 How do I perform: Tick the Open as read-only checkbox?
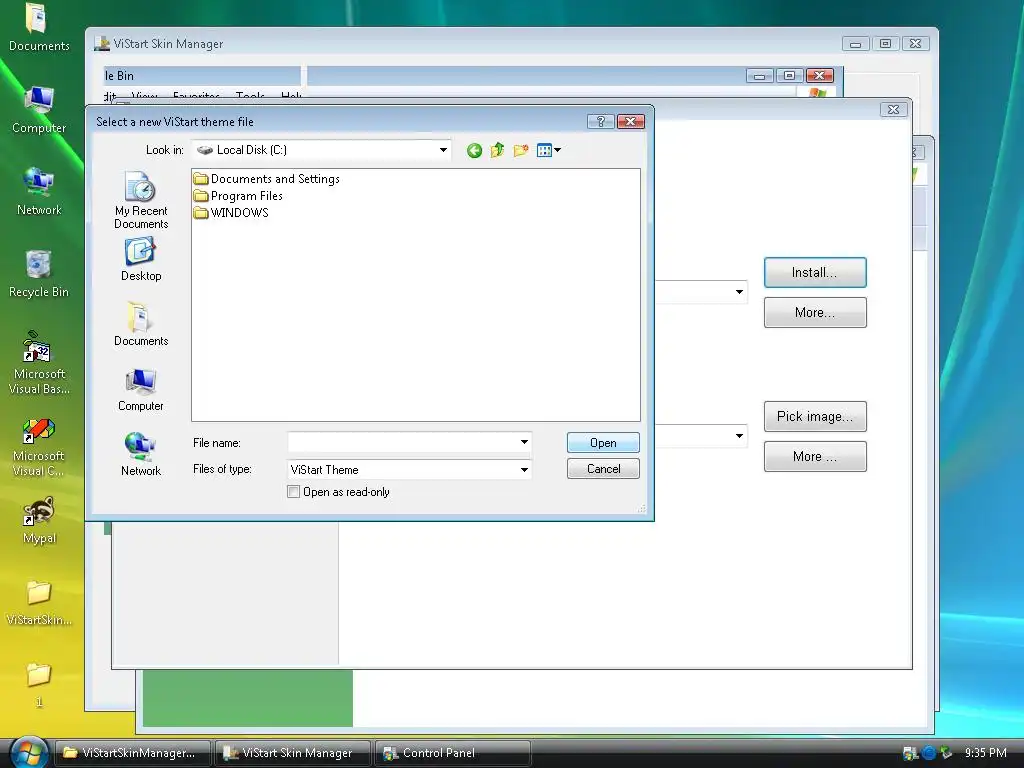pos(294,492)
